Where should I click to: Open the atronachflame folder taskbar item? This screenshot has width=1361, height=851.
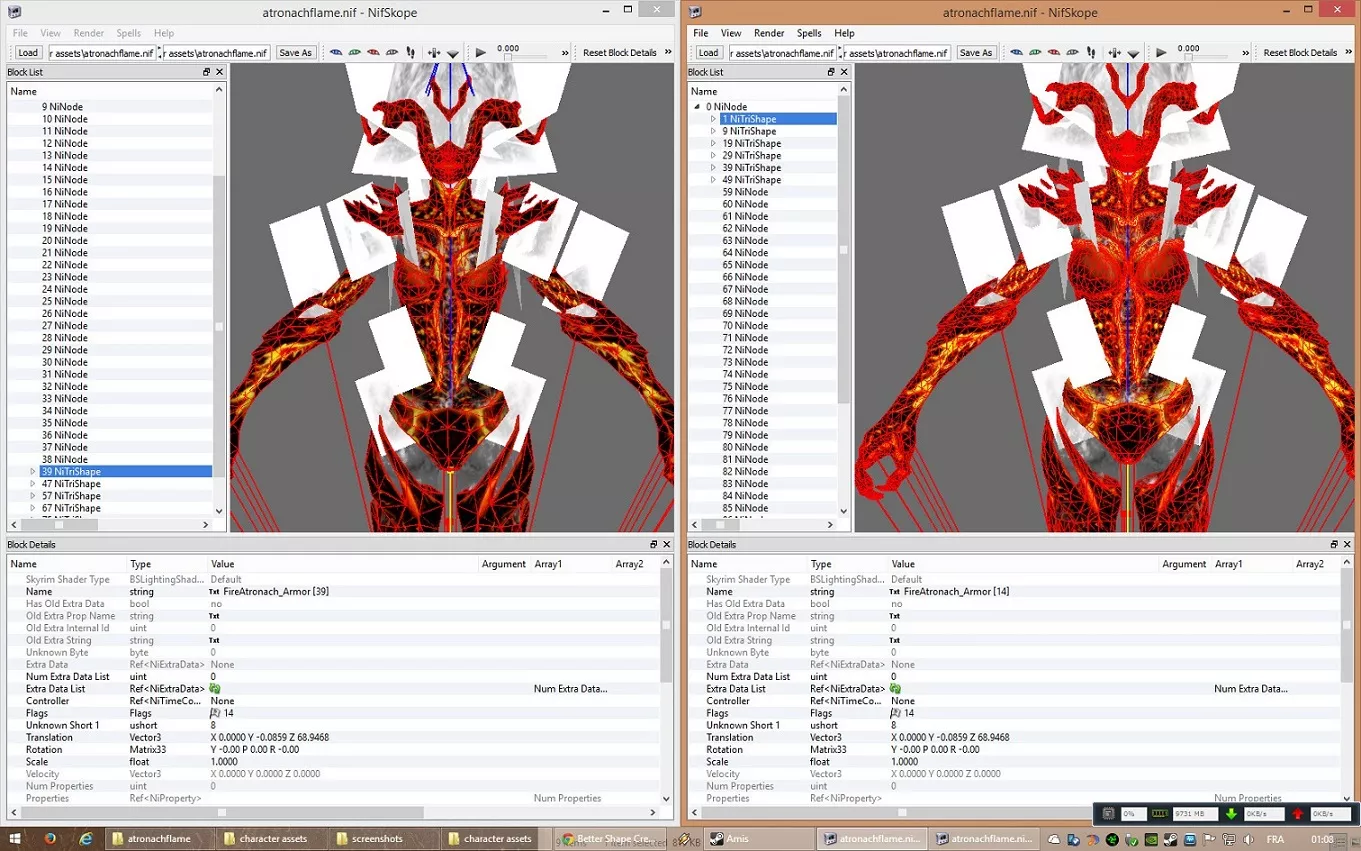(x=159, y=838)
